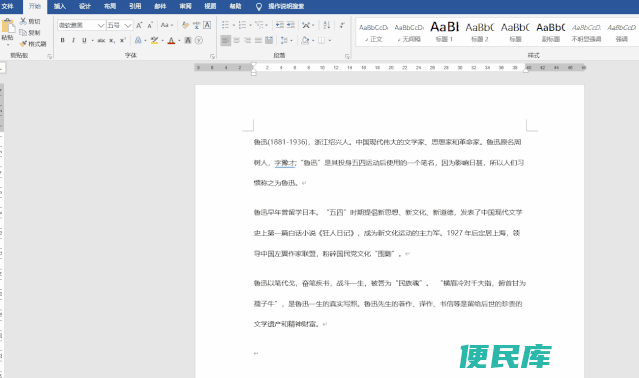Switch to the References (引用) tab
Viewport: 639px width, 378px height.
click(x=135, y=6)
